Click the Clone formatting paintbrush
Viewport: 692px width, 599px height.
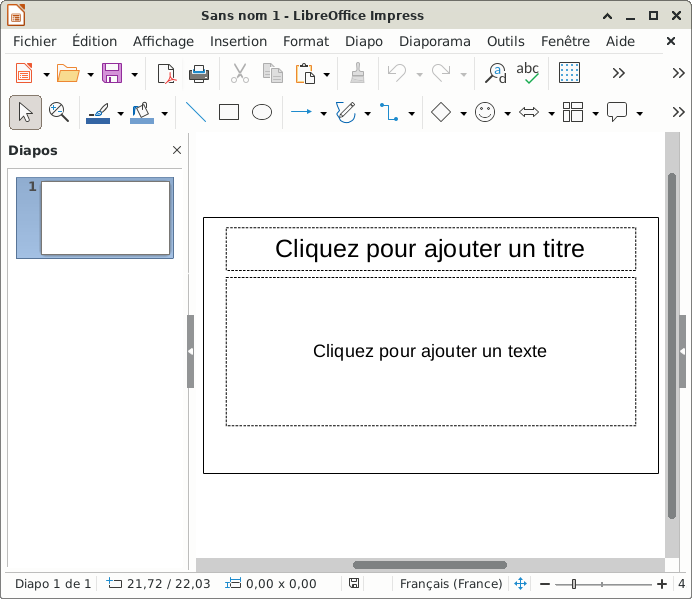pyautogui.click(x=357, y=73)
